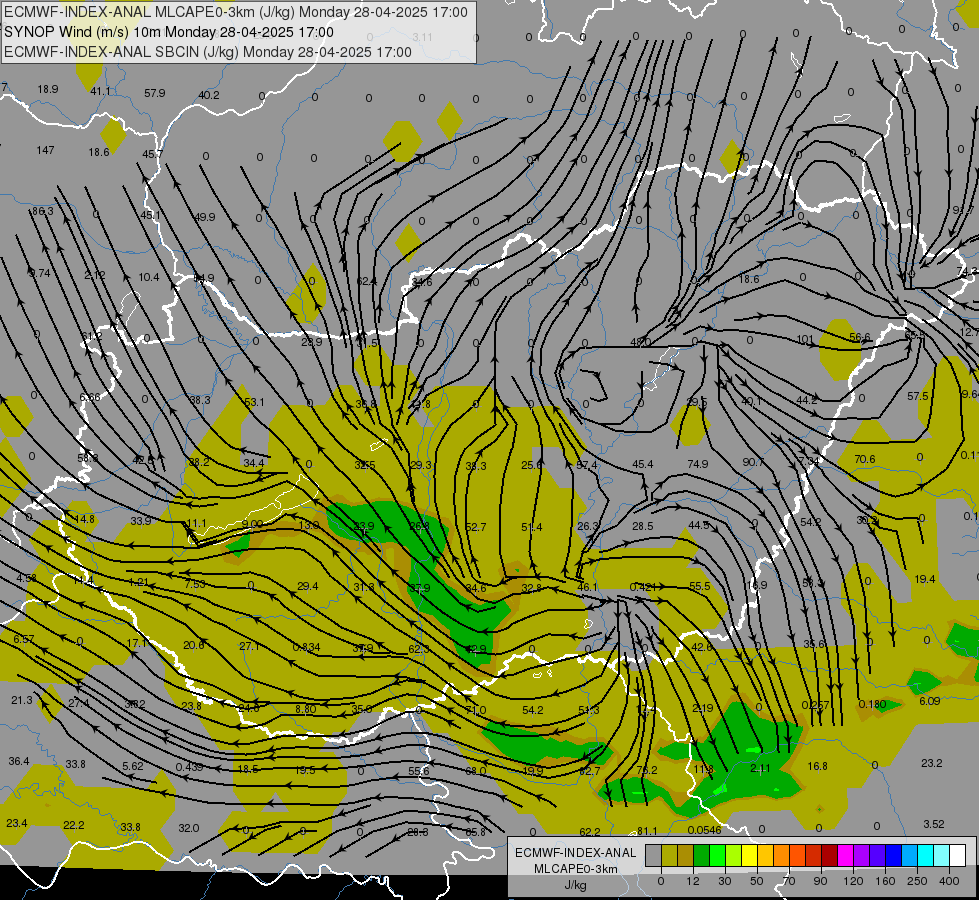Click the map value 0.0546
This screenshot has width=979, height=900.
(704, 830)
